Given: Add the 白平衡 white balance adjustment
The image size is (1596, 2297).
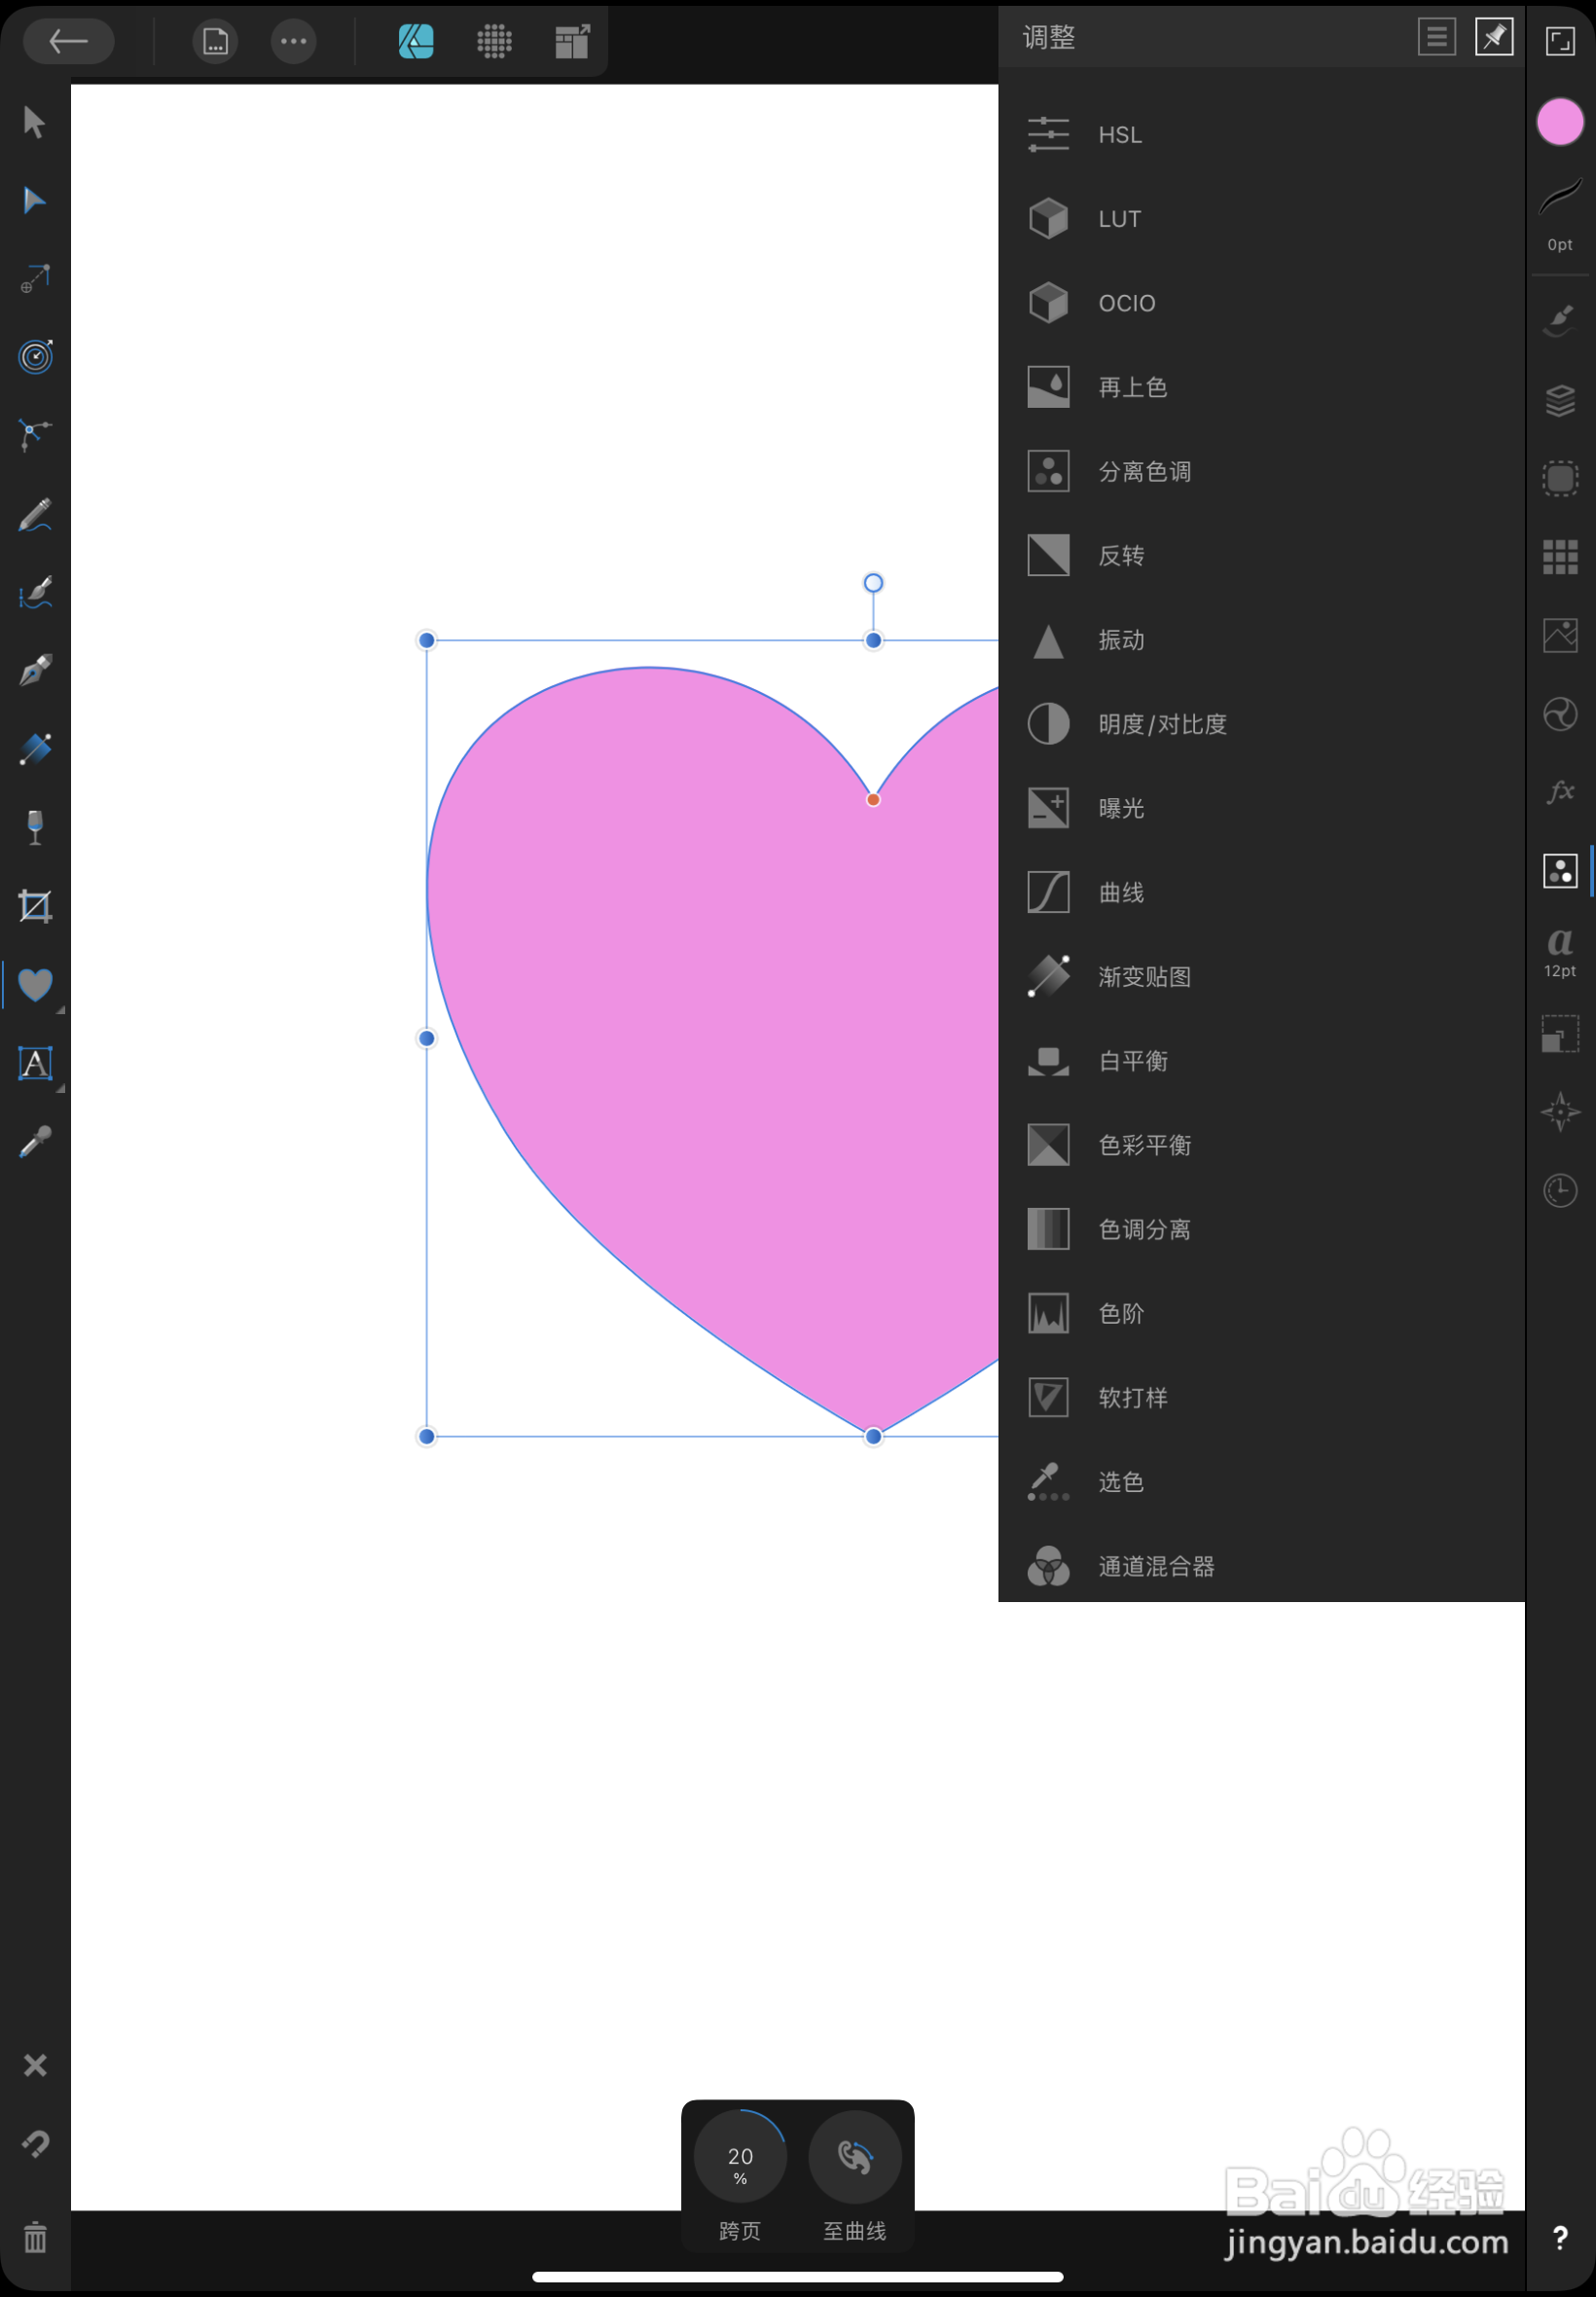Looking at the screenshot, I should click(x=1261, y=1060).
